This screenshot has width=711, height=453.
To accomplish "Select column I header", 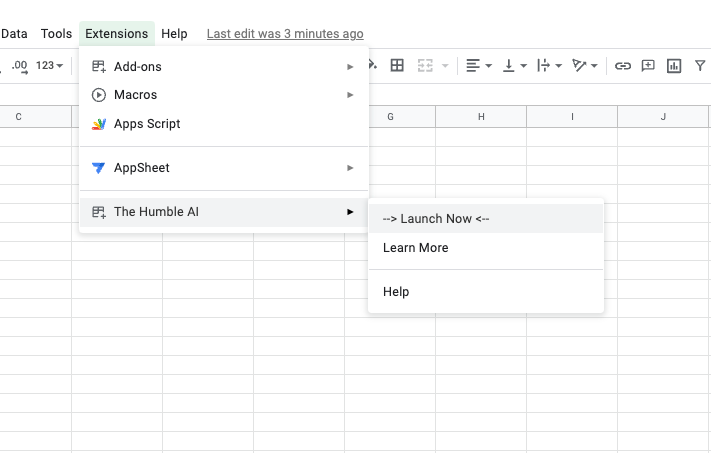I will [x=572, y=117].
